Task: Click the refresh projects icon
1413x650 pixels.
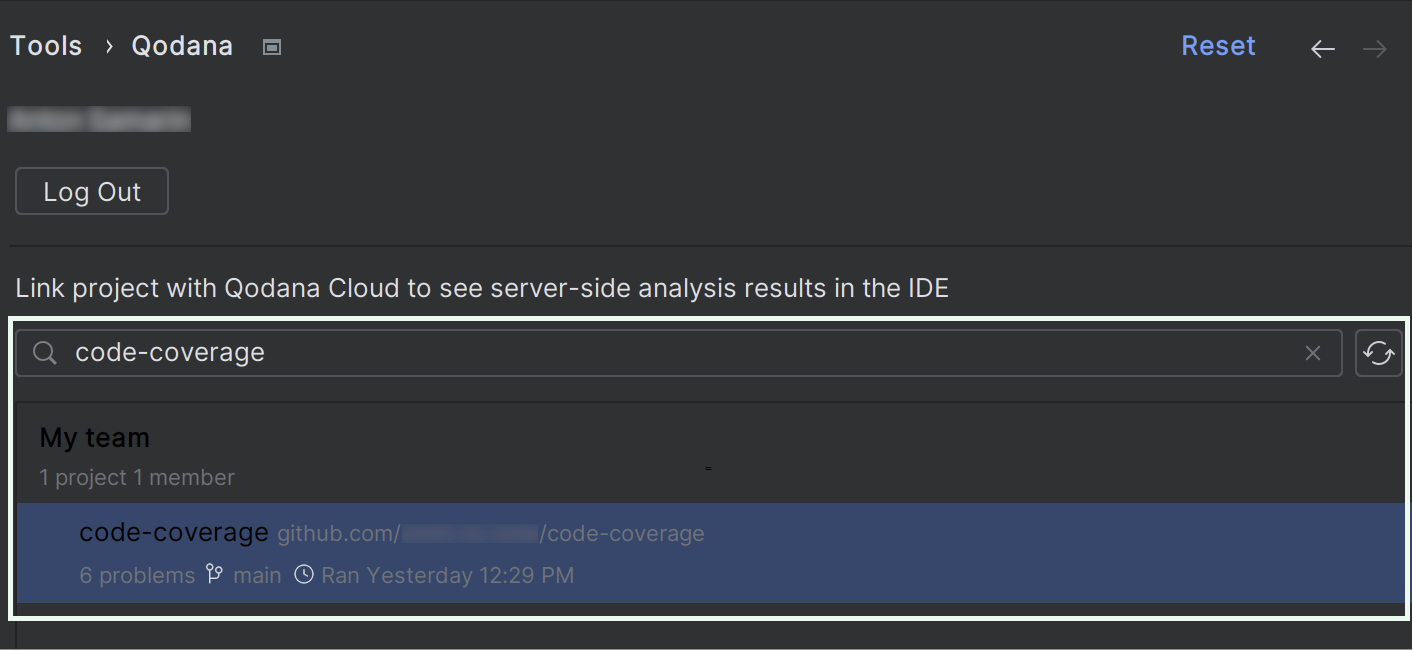Action: [1378, 353]
